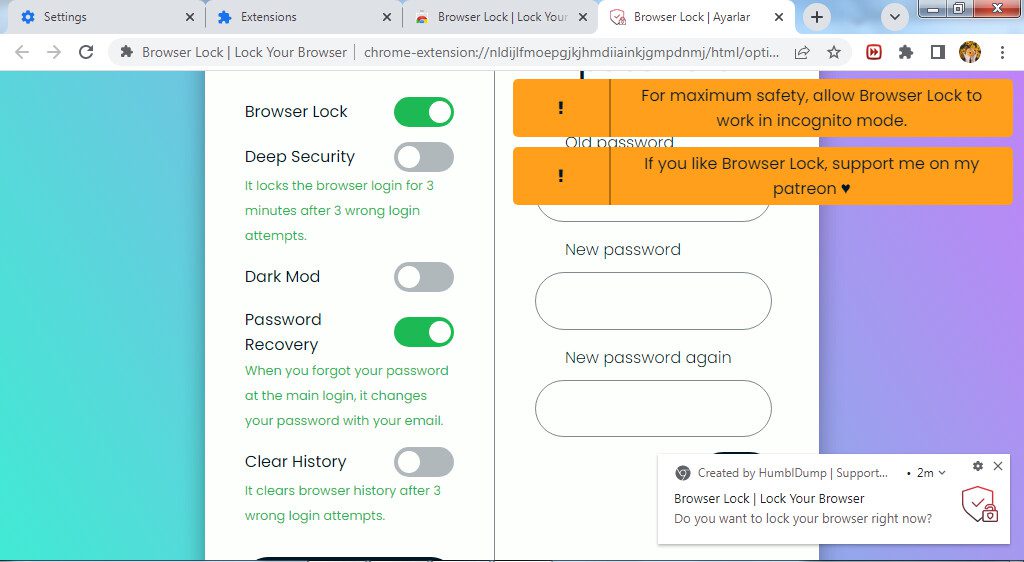Enable the Clear History switch
The height and width of the screenshot is (562, 1024).
[424, 462]
